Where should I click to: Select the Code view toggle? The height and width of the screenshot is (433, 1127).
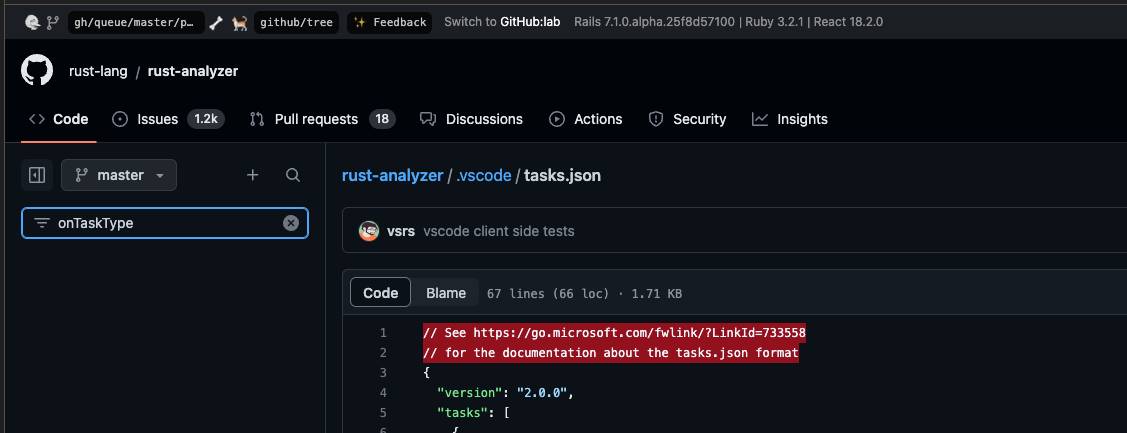pos(380,293)
